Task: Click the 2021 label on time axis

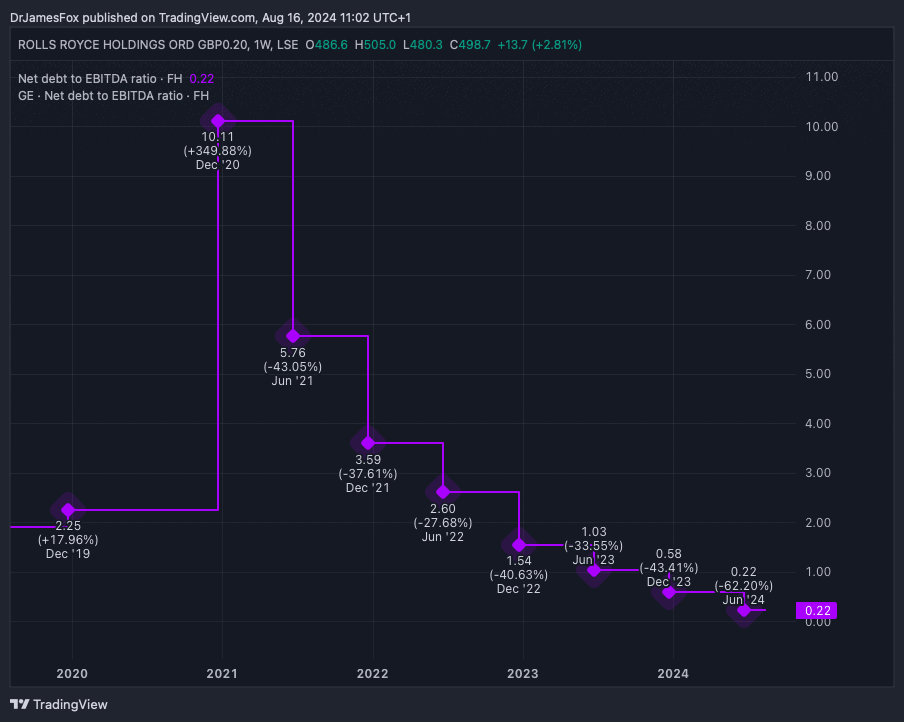Action: click(222, 674)
